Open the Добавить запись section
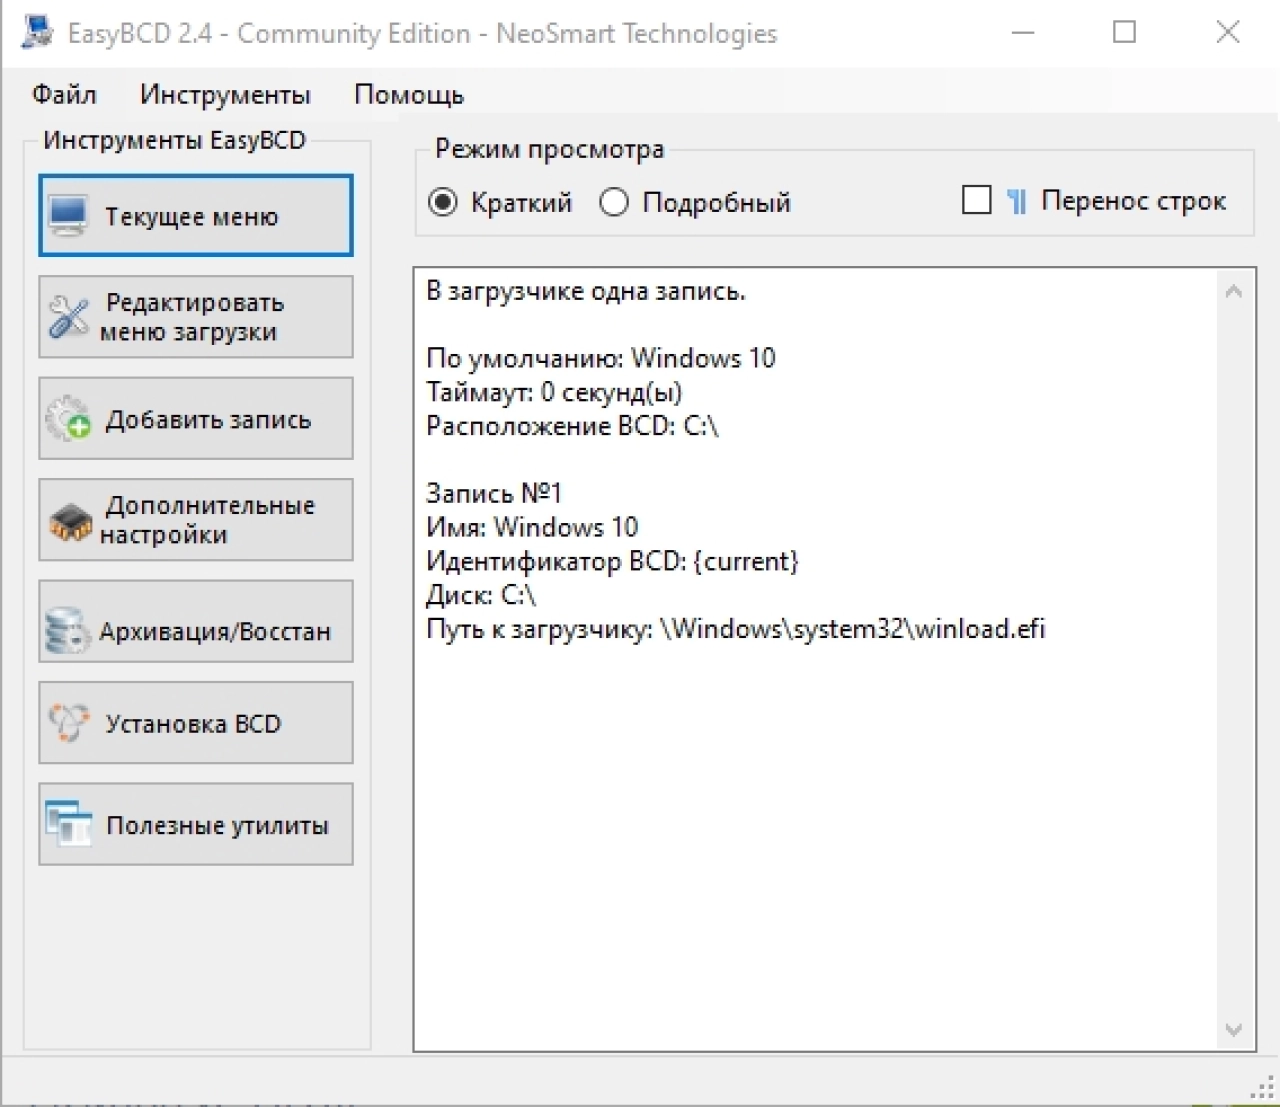 pyautogui.click(x=196, y=419)
